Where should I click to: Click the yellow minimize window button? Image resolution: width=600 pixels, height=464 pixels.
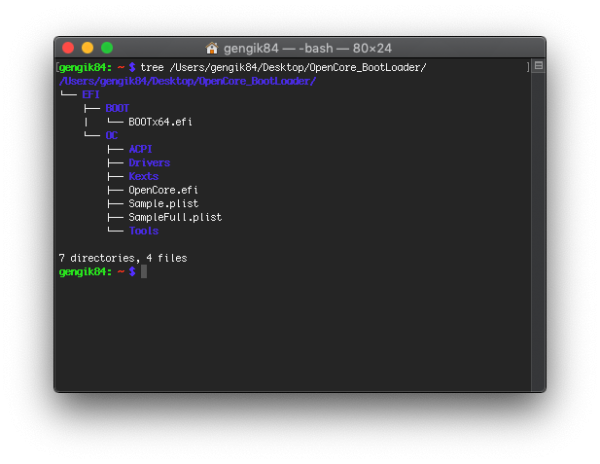pos(88,48)
